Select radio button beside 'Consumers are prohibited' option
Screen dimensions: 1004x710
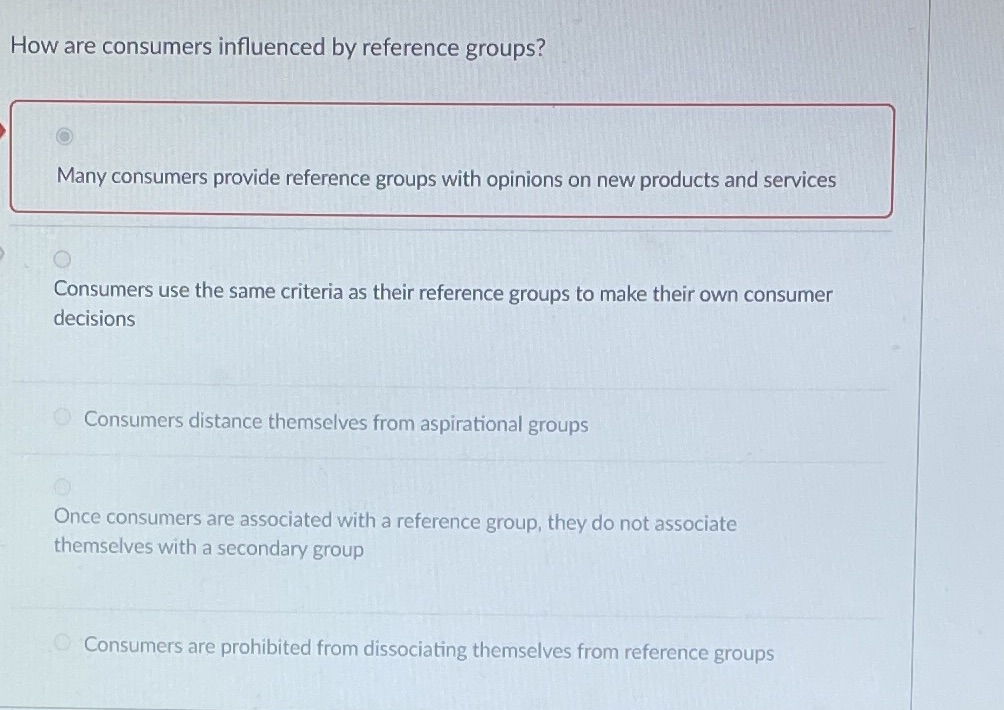pos(61,644)
